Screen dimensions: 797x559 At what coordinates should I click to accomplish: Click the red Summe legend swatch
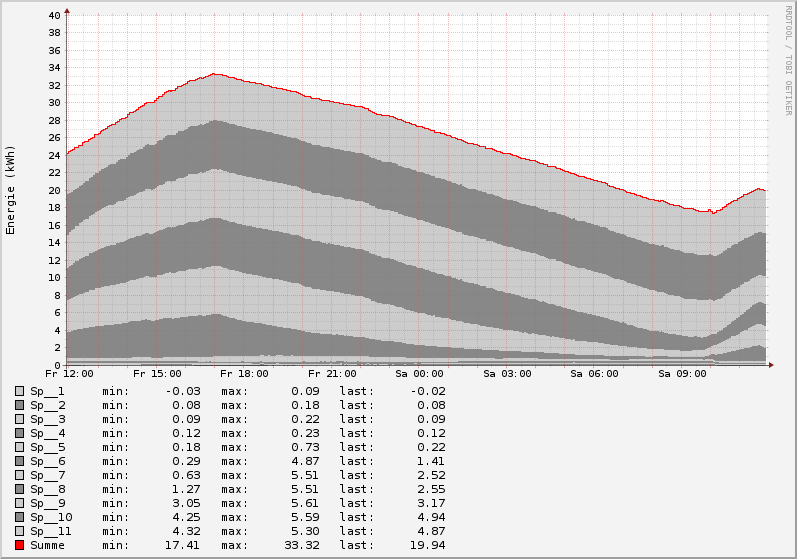20,545
